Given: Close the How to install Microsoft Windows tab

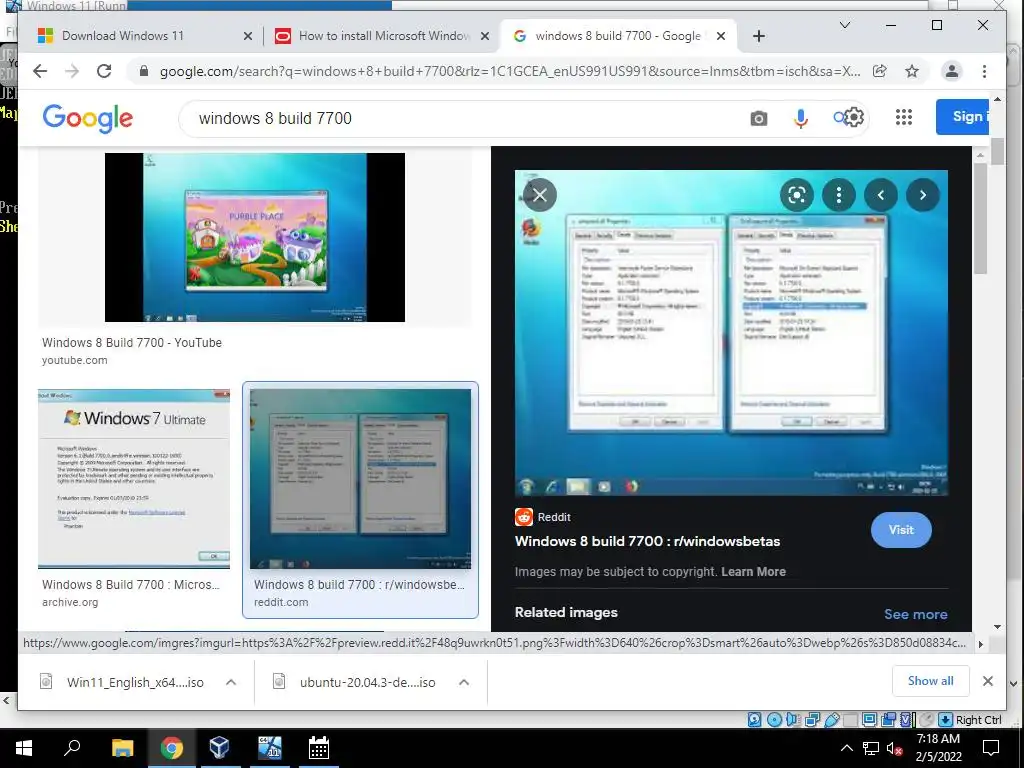Looking at the screenshot, I should tap(485, 36).
